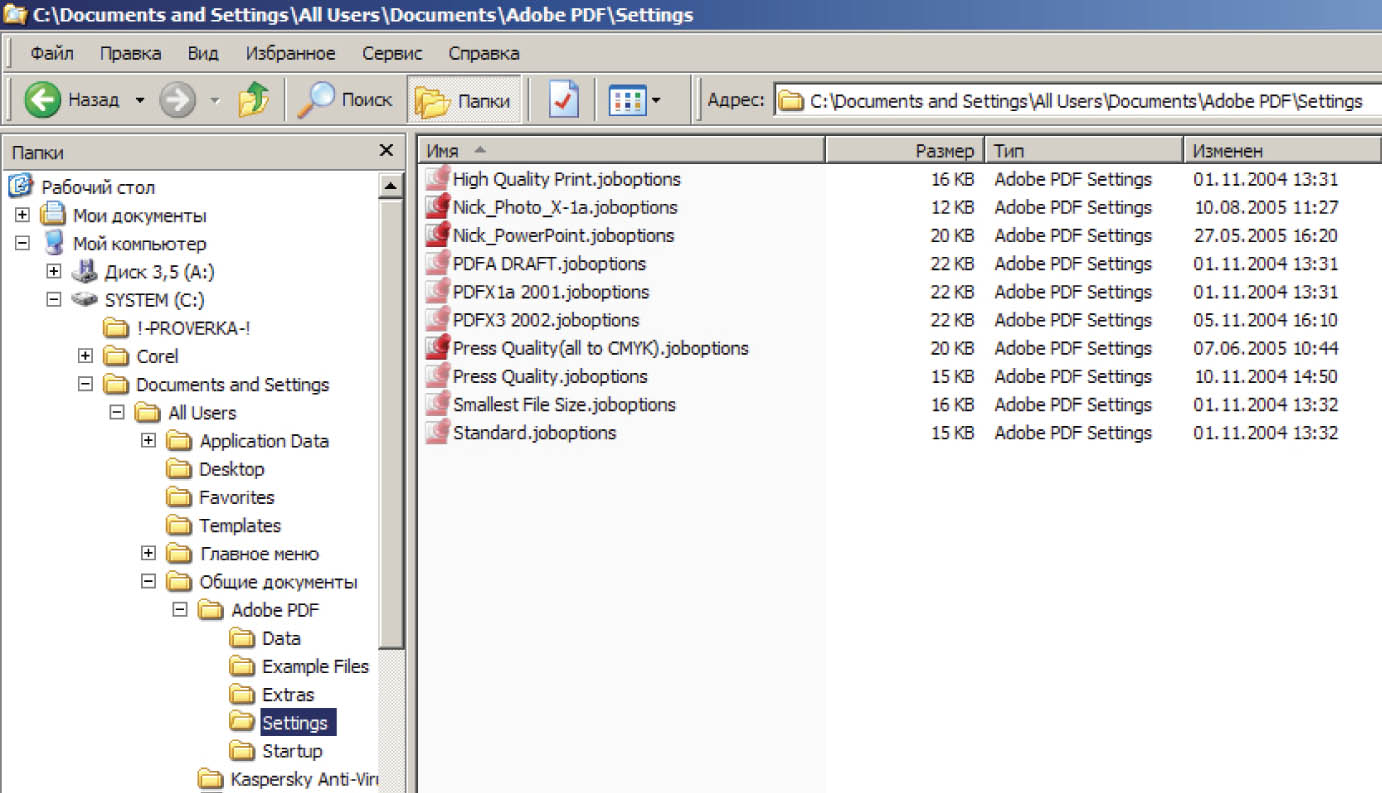Open the Правка menu
Image resolution: width=1382 pixels, height=793 pixels.
(131, 53)
